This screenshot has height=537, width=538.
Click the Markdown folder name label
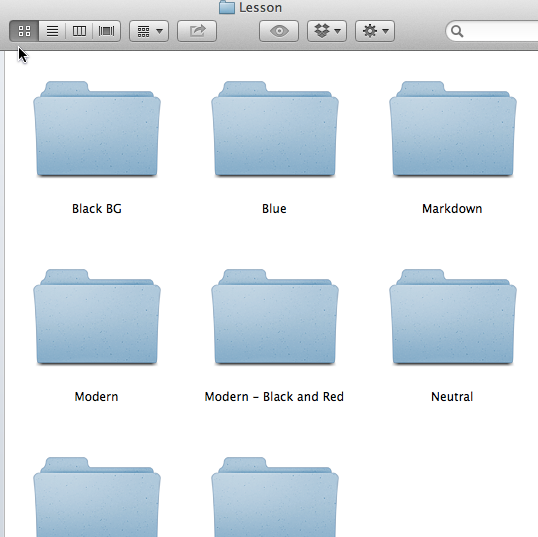click(452, 209)
